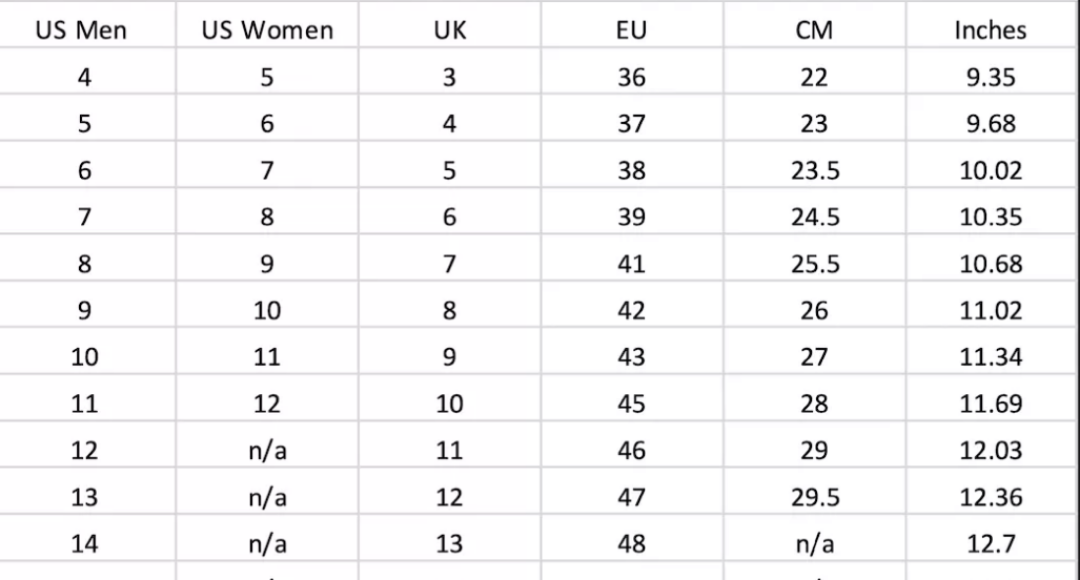Select the 29.5 CM cell

point(814,497)
